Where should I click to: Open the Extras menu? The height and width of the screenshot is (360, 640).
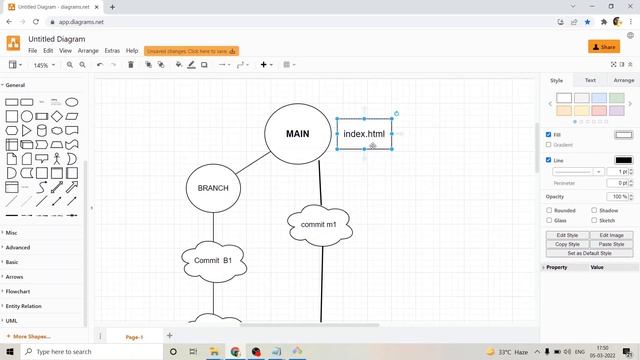coord(112,51)
